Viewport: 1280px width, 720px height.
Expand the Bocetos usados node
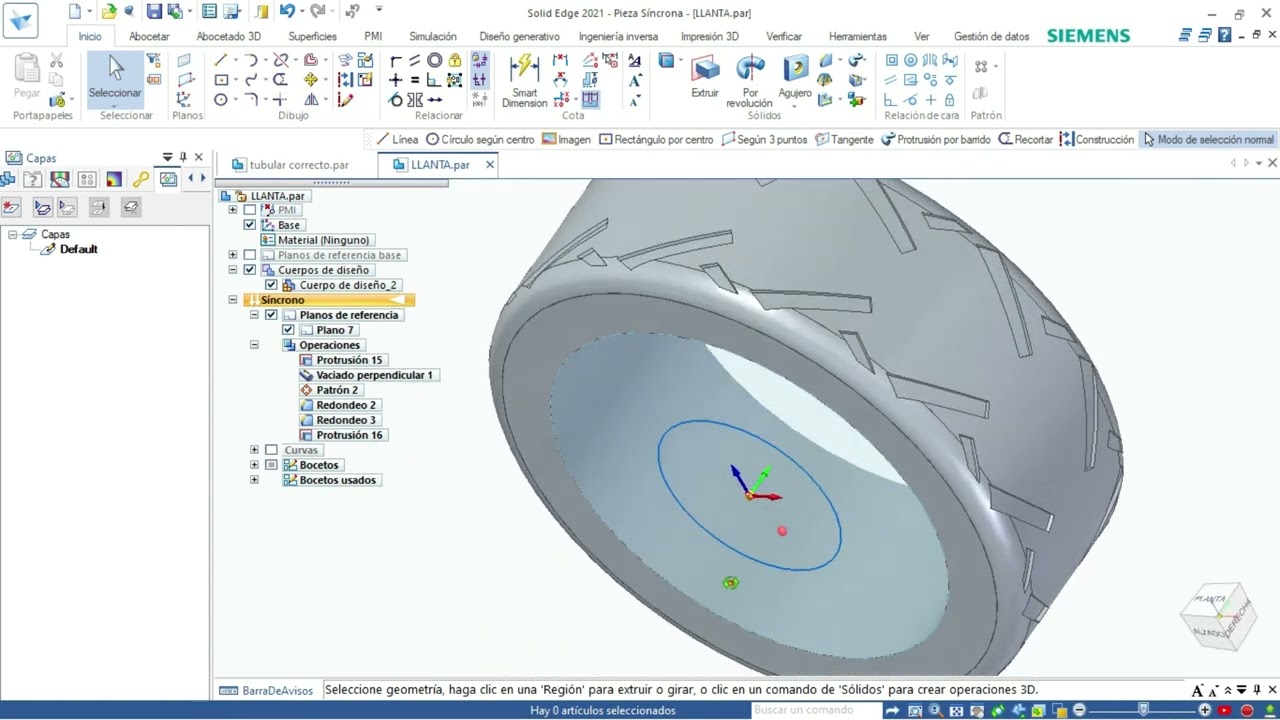point(254,480)
